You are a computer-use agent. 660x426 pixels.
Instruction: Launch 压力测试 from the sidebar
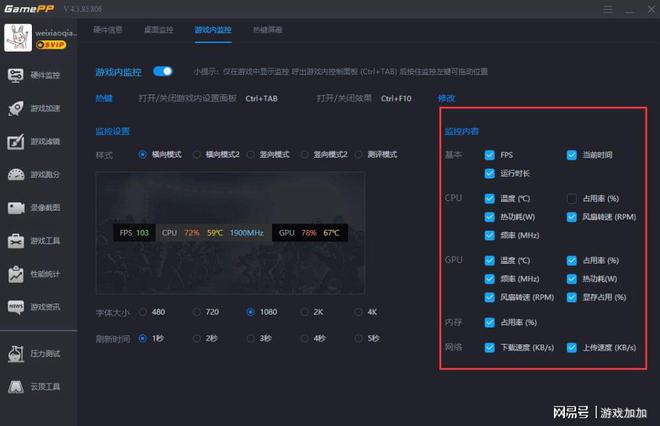(x=16, y=353)
